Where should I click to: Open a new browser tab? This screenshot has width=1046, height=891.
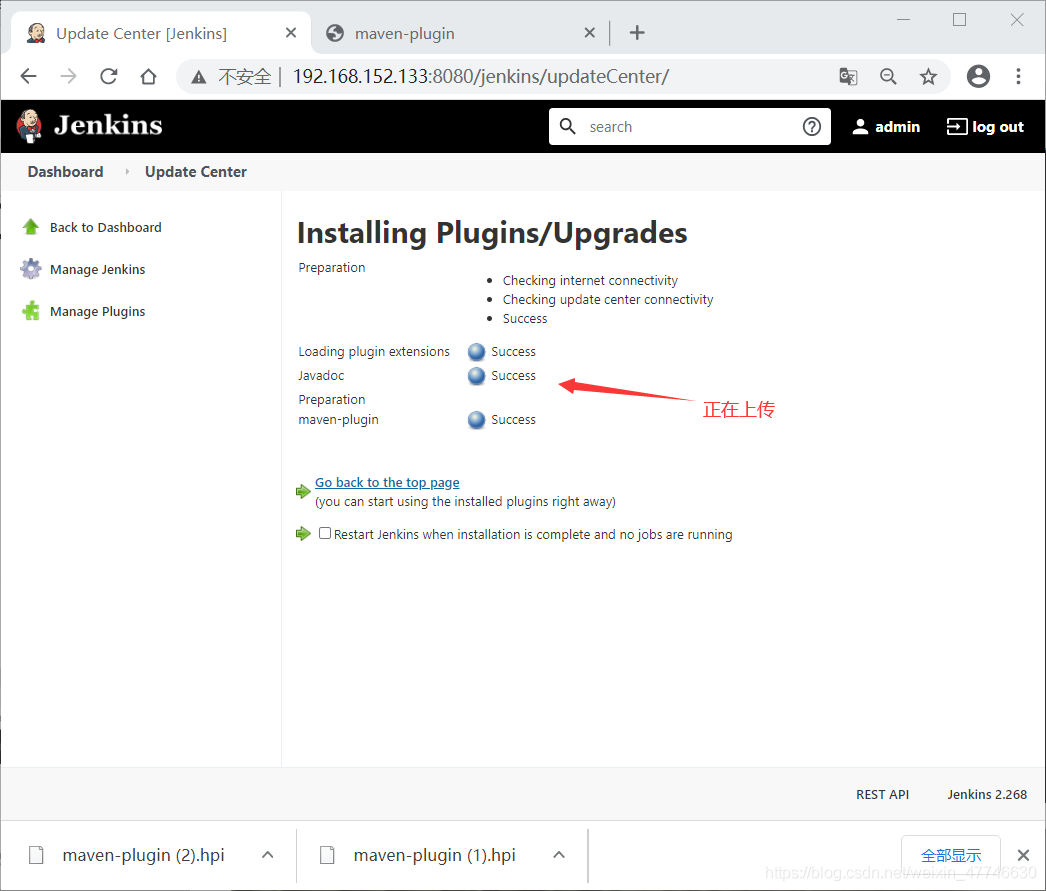pos(637,33)
